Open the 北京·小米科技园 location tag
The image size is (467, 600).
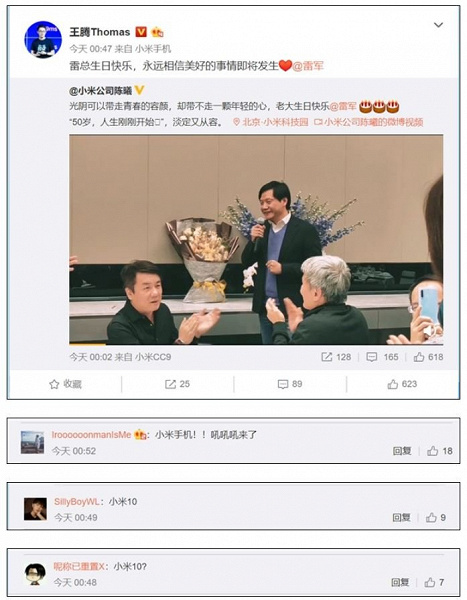[x=271, y=122]
